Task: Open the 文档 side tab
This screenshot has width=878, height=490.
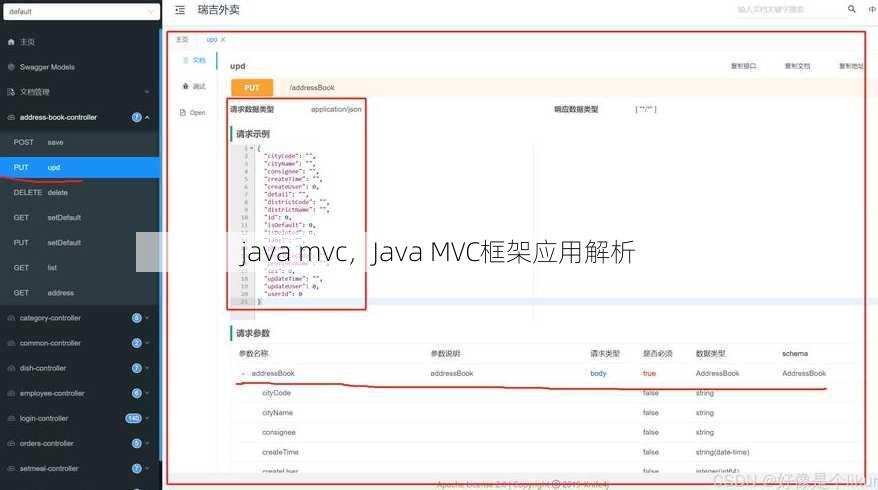Action: [x=194, y=60]
